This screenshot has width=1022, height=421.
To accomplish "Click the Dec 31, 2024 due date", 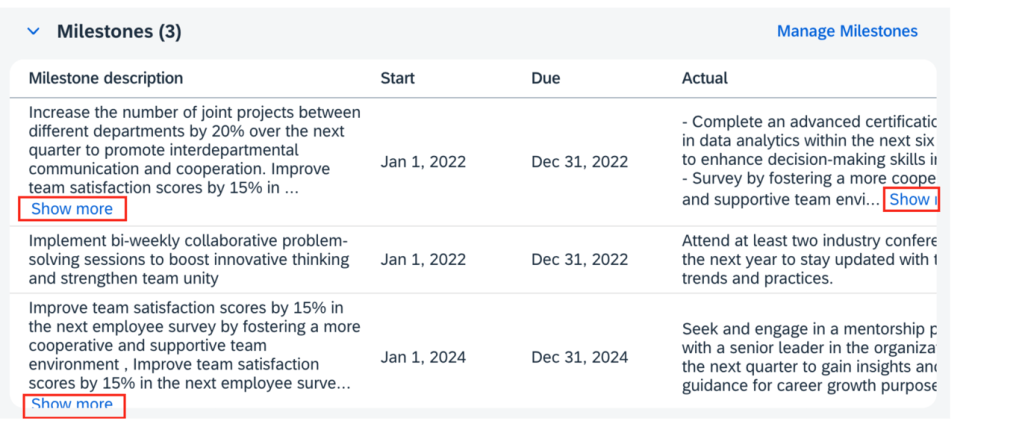I will [x=580, y=357].
